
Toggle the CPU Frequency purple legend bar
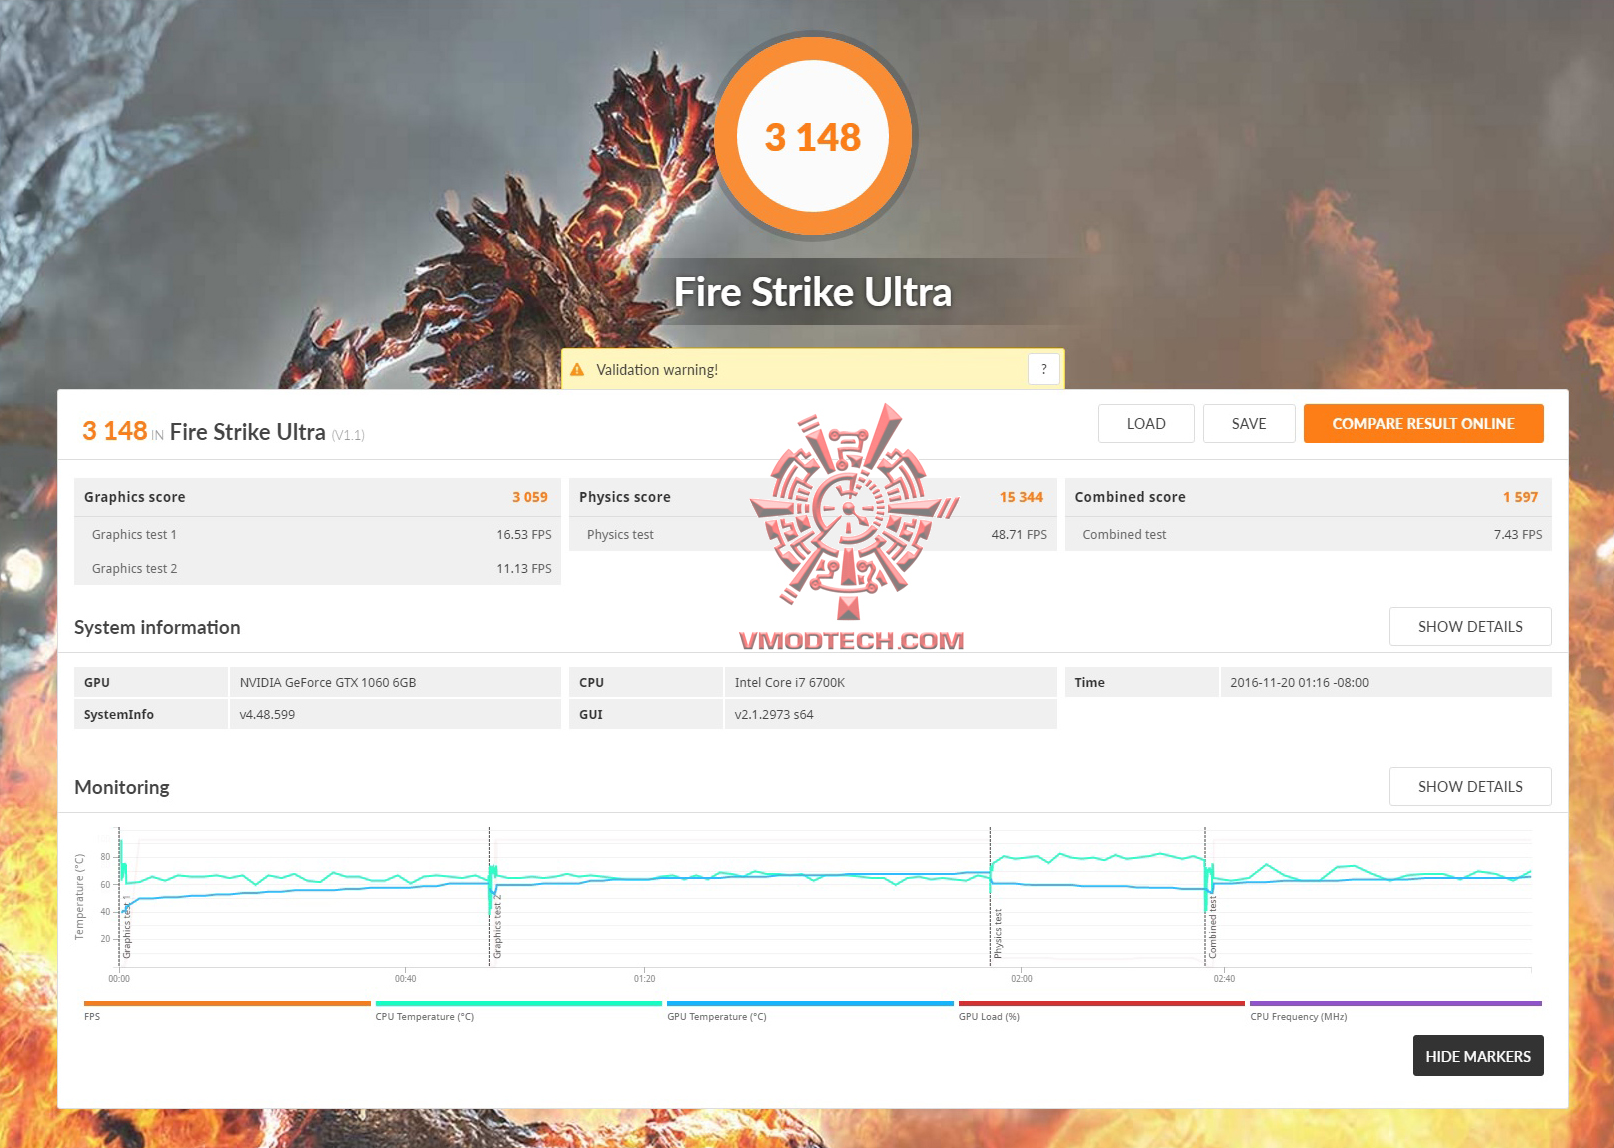pyautogui.click(x=1396, y=1003)
